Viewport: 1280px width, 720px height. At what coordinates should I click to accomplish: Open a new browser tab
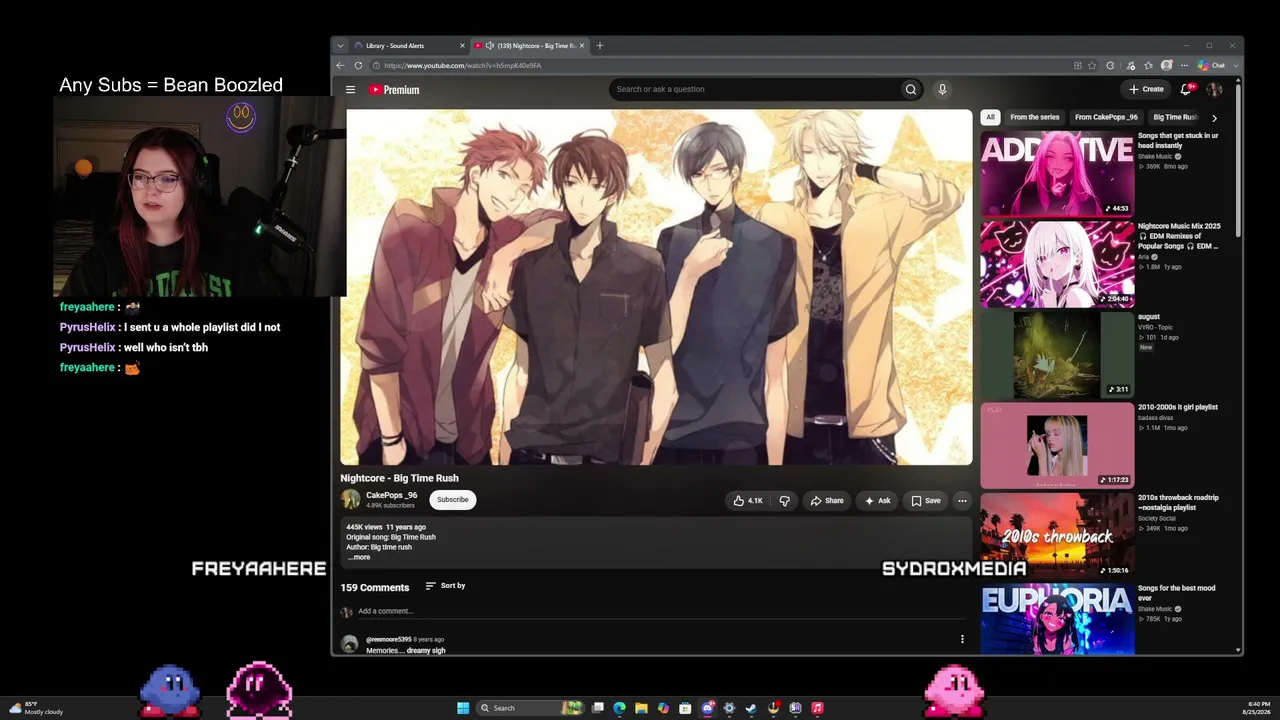coord(600,45)
